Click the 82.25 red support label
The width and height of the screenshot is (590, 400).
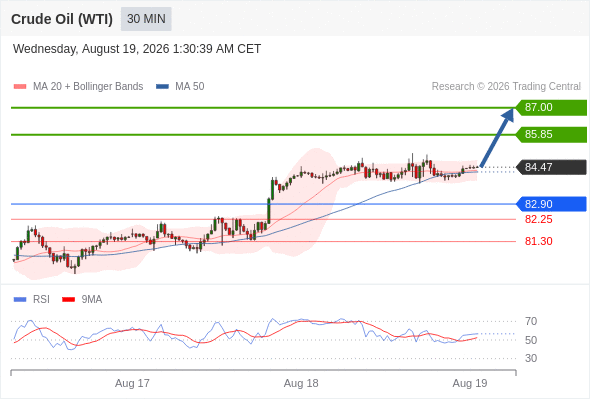(x=538, y=219)
